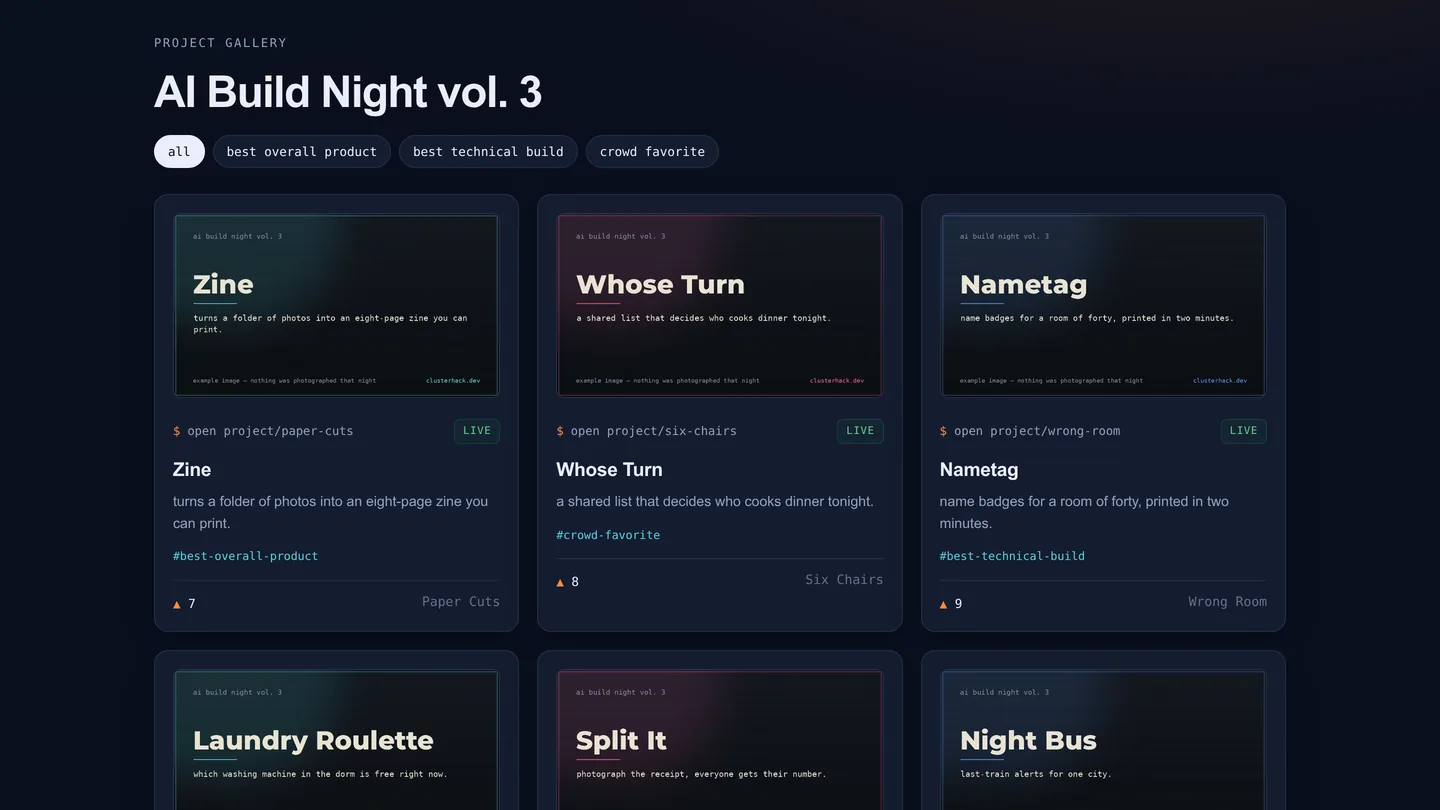The height and width of the screenshot is (810, 1440).
Task: Click the "open project/six-chairs" command
Action: (x=646, y=431)
